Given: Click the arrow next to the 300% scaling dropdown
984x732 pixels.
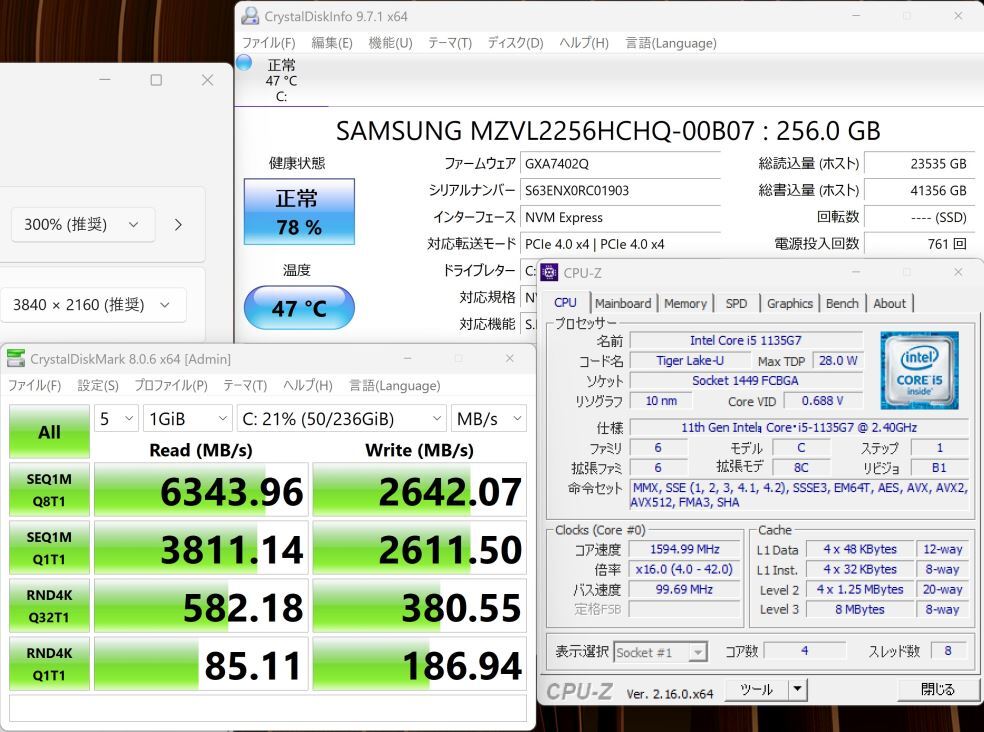Looking at the screenshot, I should coord(178,224).
